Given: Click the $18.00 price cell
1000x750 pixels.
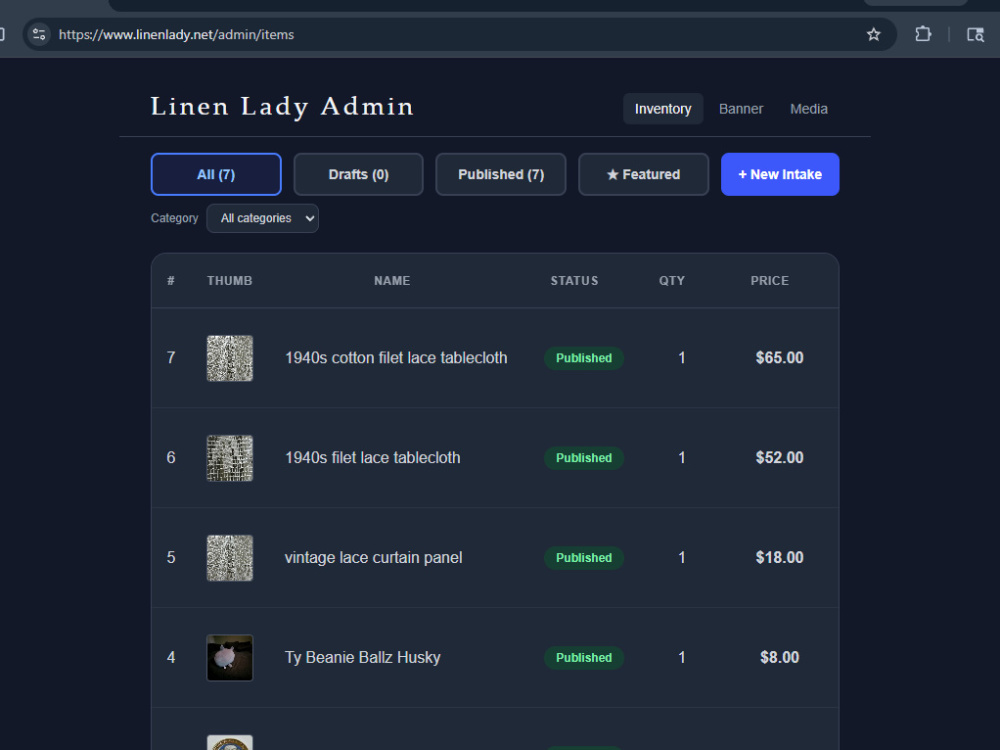Looking at the screenshot, I should tap(779, 557).
